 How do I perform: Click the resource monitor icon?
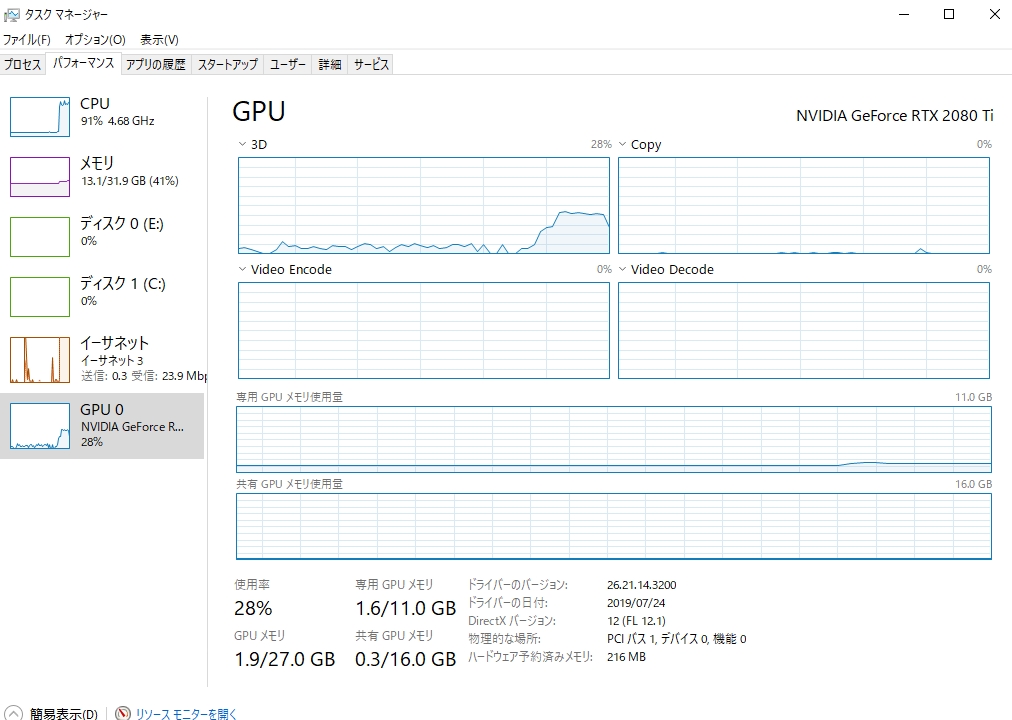[x=123, y=714]
